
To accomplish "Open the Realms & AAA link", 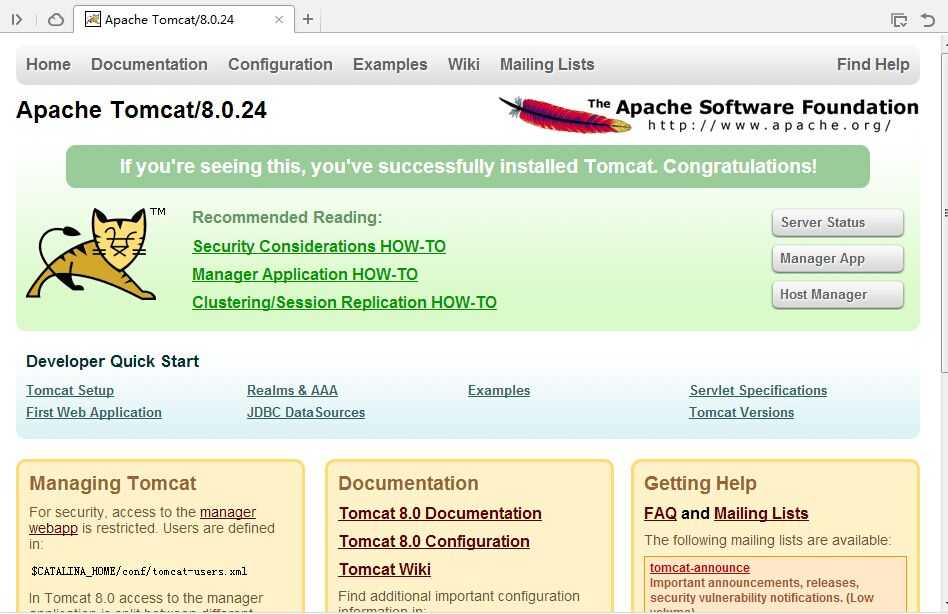I will (x=293, y=390).
